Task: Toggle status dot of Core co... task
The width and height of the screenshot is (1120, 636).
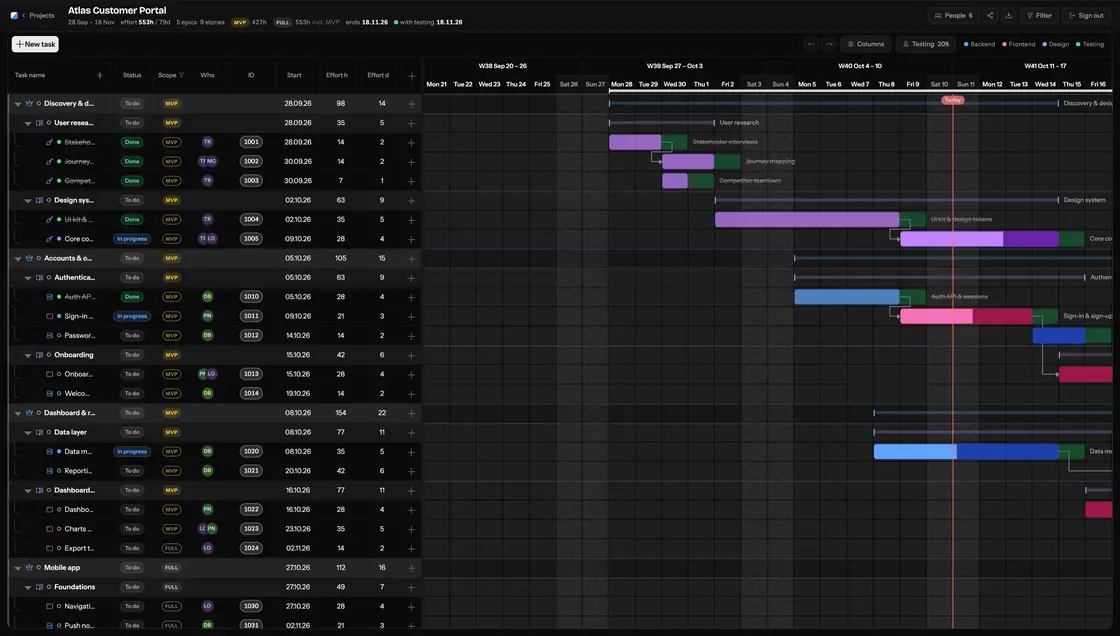Action: click(59, 239)
